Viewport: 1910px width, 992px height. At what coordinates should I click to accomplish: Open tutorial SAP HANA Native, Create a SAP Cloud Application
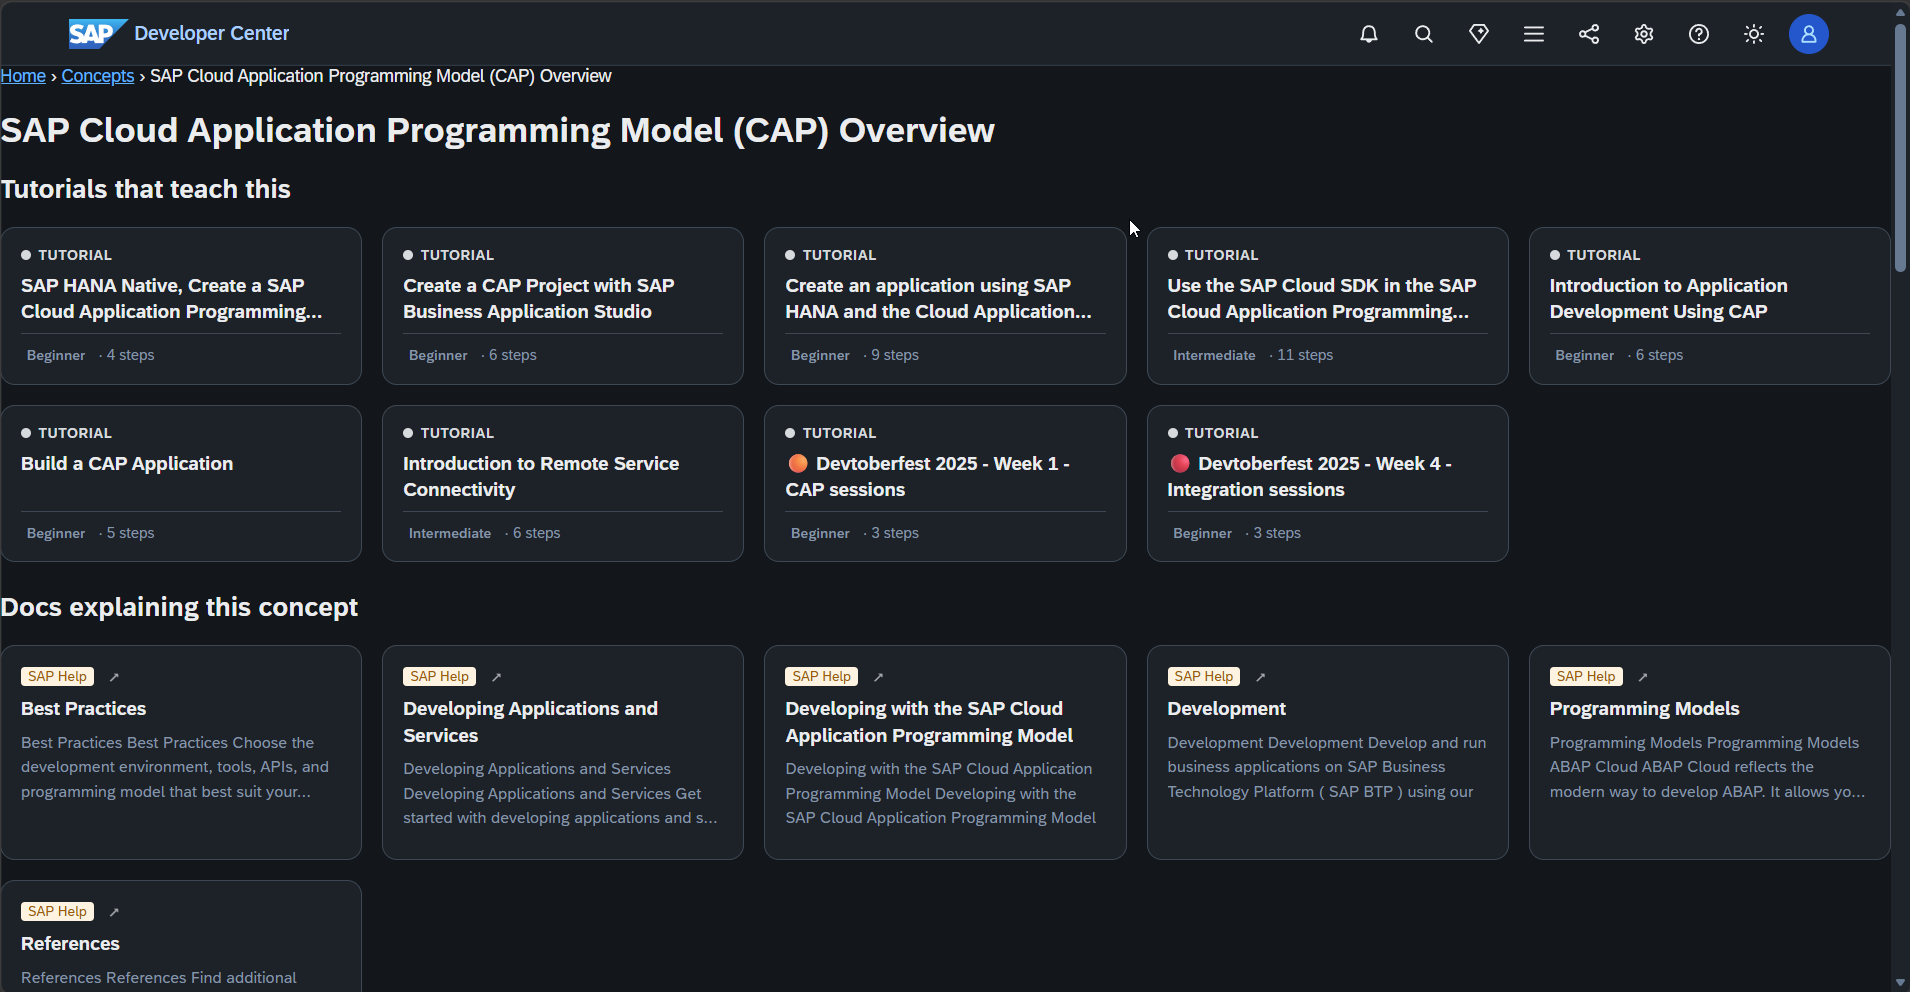click(172, 299)
